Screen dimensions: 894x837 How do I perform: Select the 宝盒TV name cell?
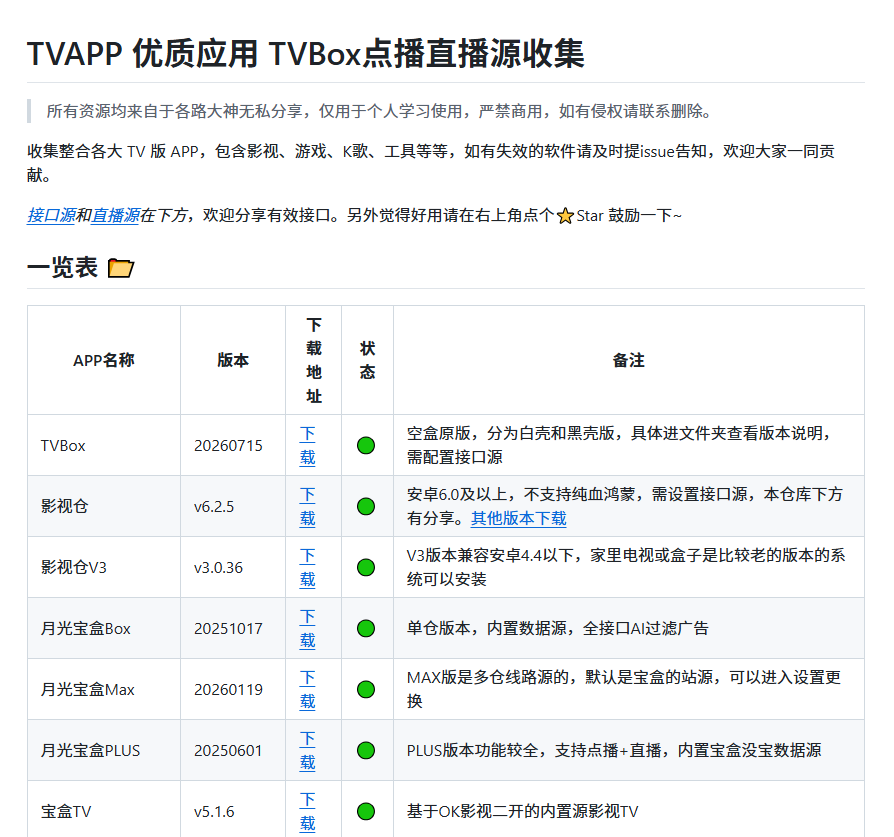[104, 811]
